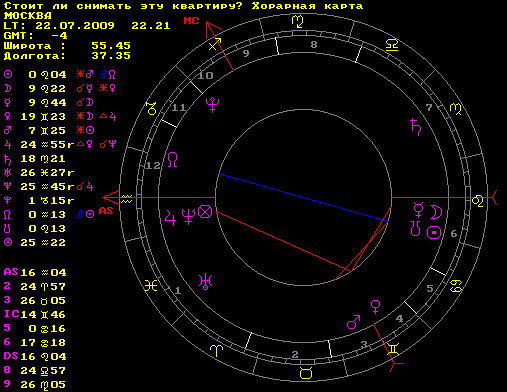Image resolution: width=507 pixels, height=392 pixels.
Task: Select the Mars glyph inside the wheel
Action: point(353,322)
